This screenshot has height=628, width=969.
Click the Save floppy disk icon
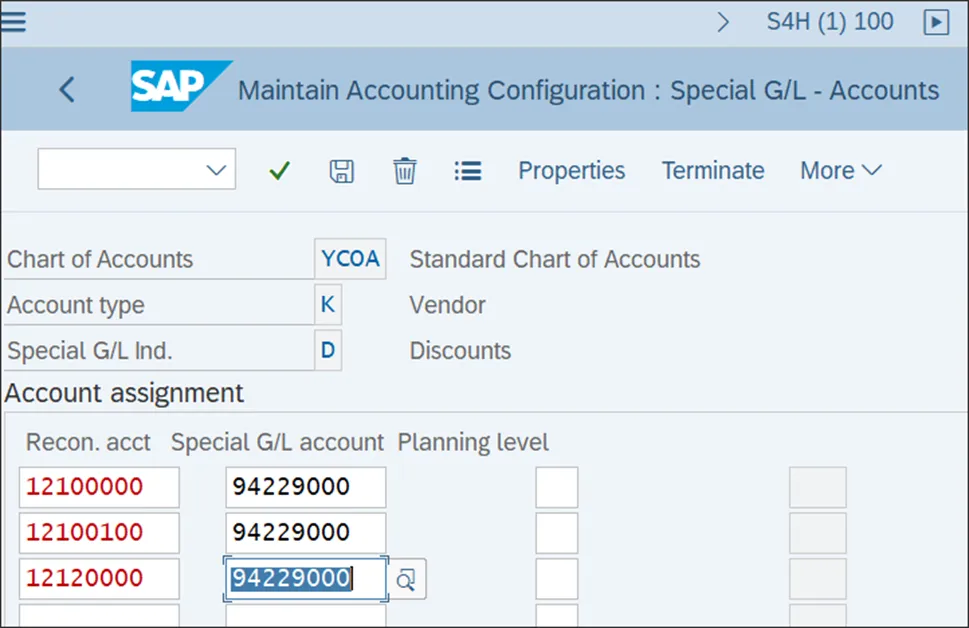tap(342, 171)
